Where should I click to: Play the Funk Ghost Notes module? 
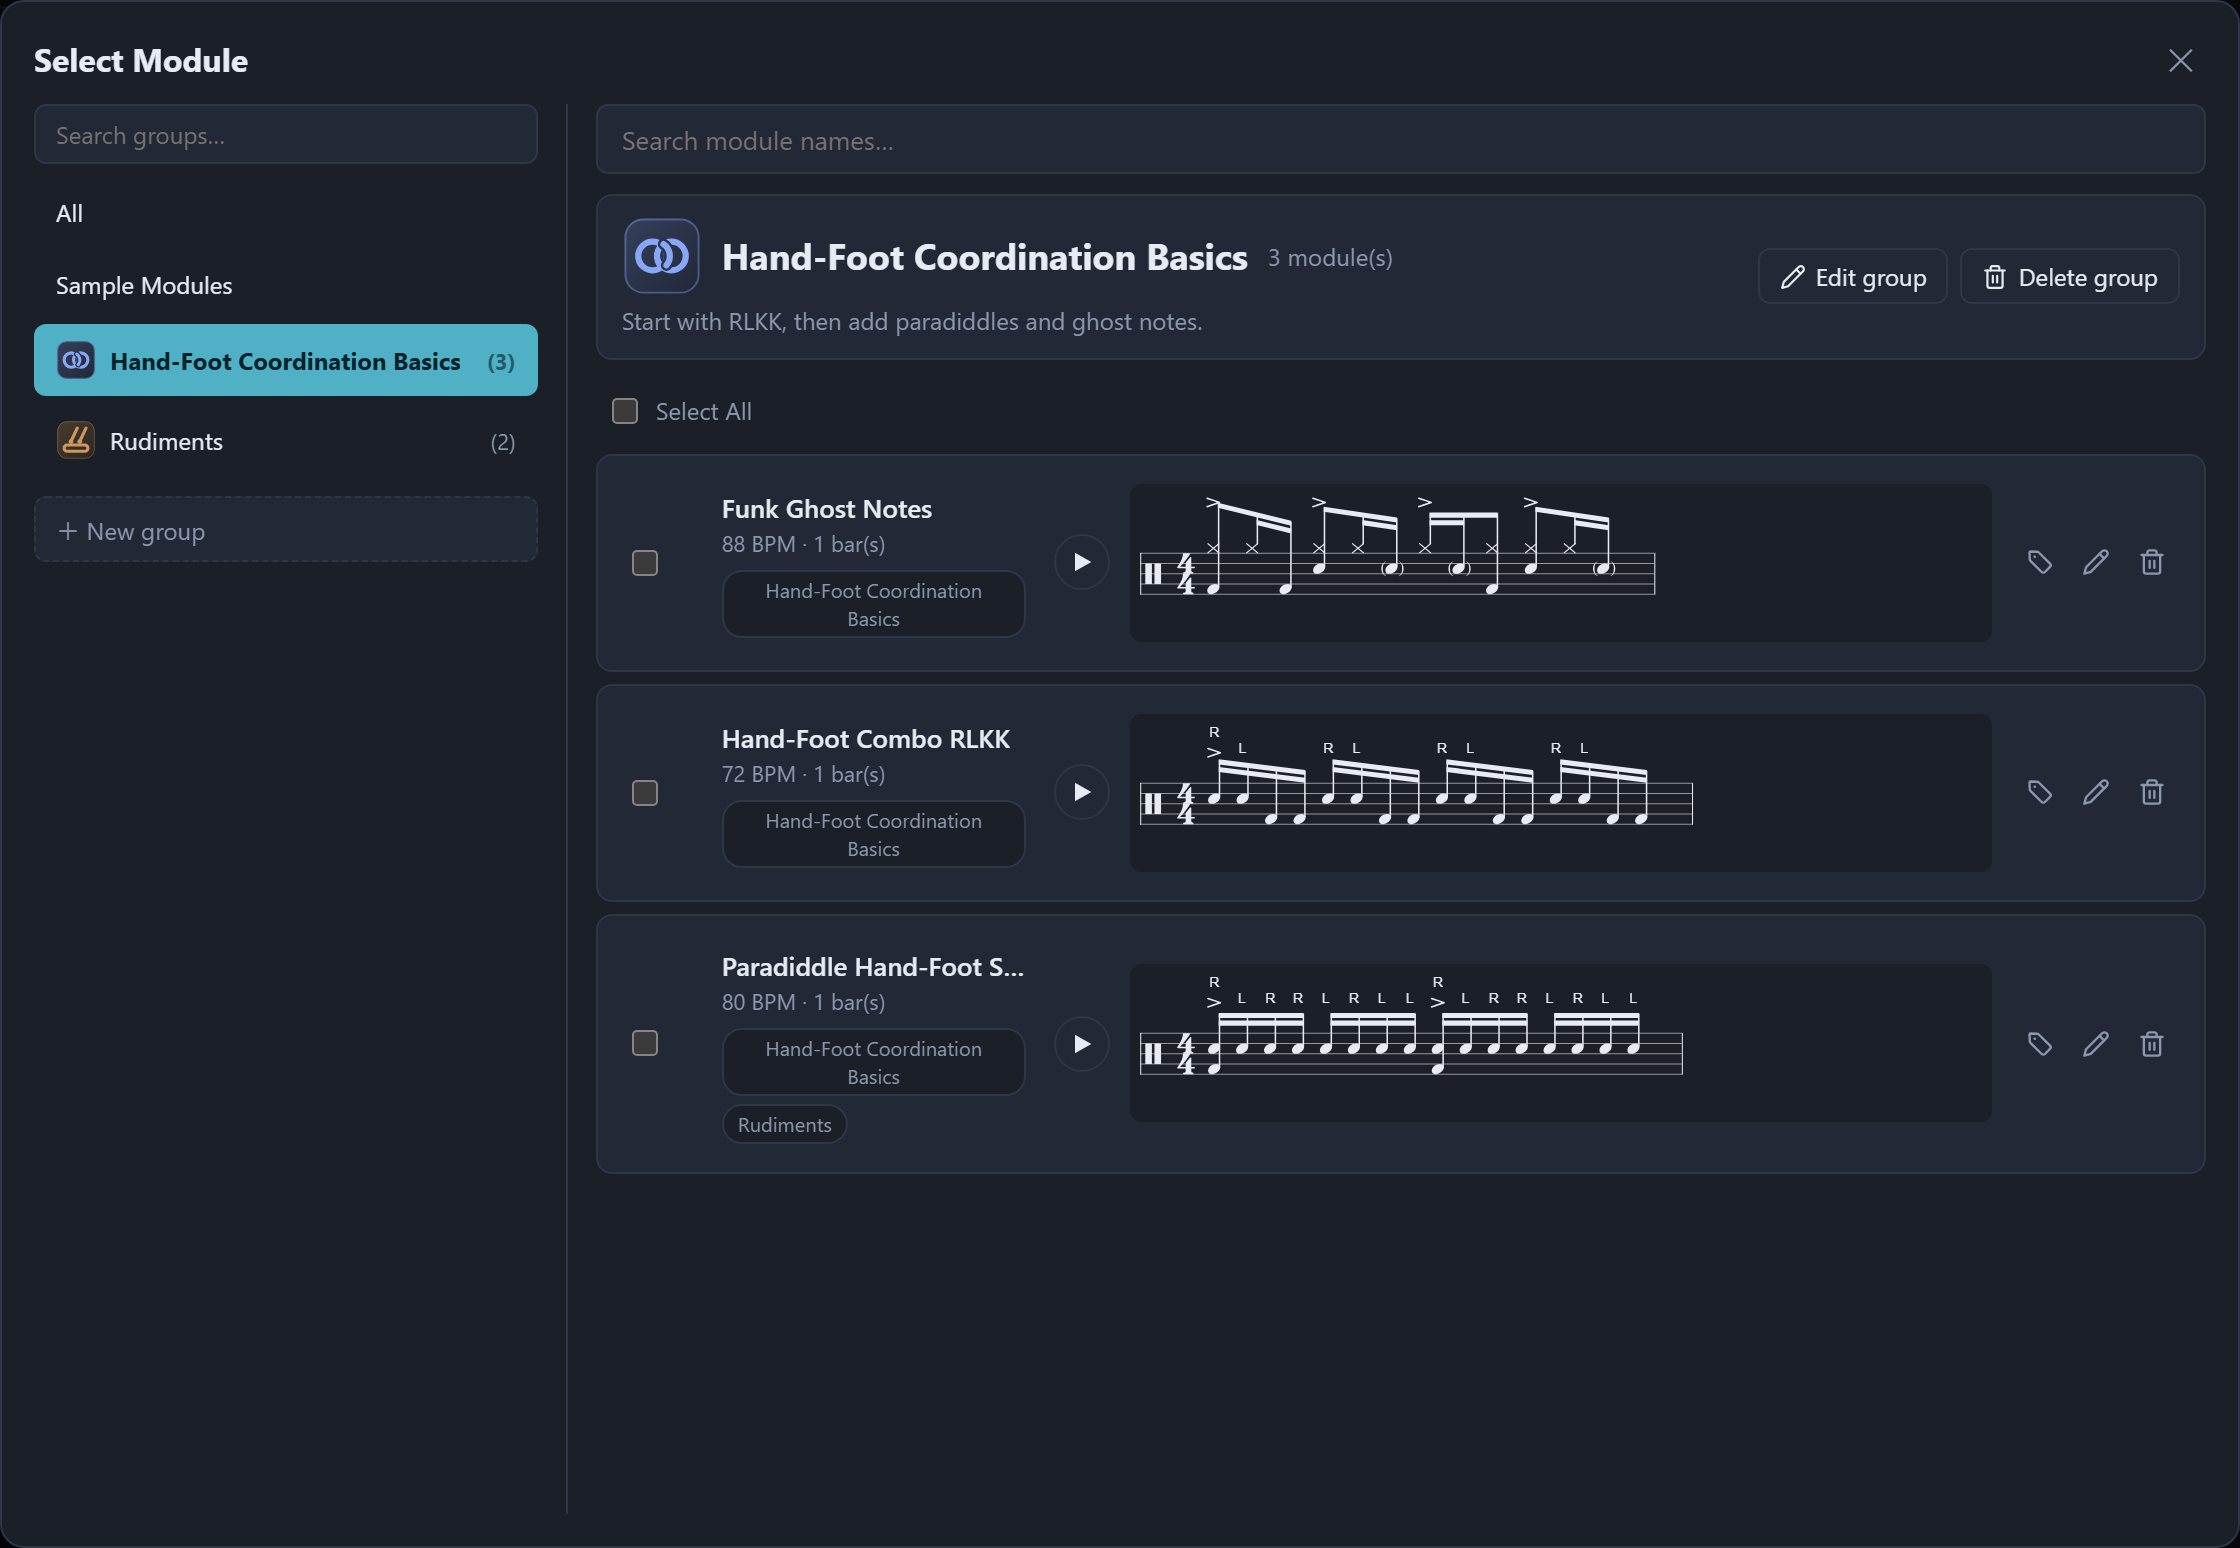(x=1081, y=562)
